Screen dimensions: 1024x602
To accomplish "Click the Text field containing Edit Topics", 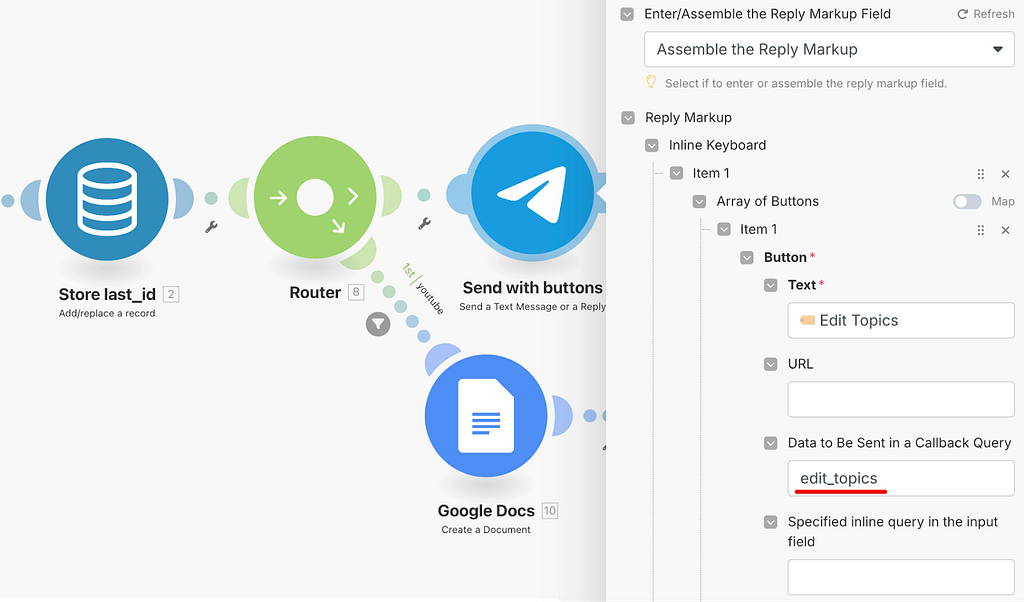I will tap(901, 321).
